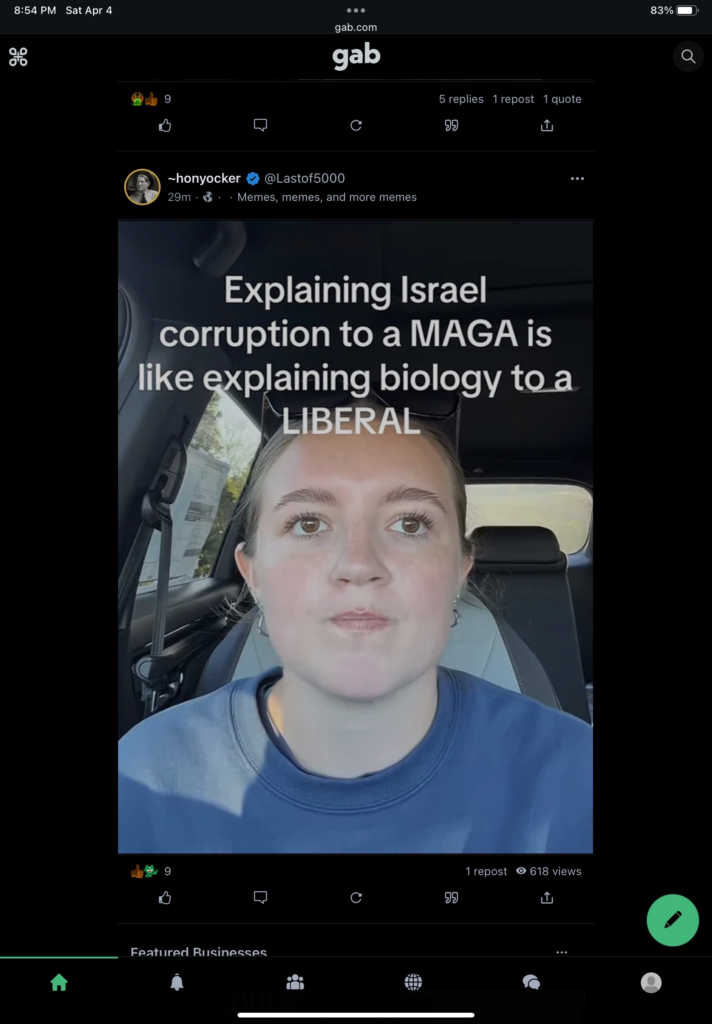Open the Chat messages tab
The width and height of the screenshot is (712, 1024).
point(532,982)
